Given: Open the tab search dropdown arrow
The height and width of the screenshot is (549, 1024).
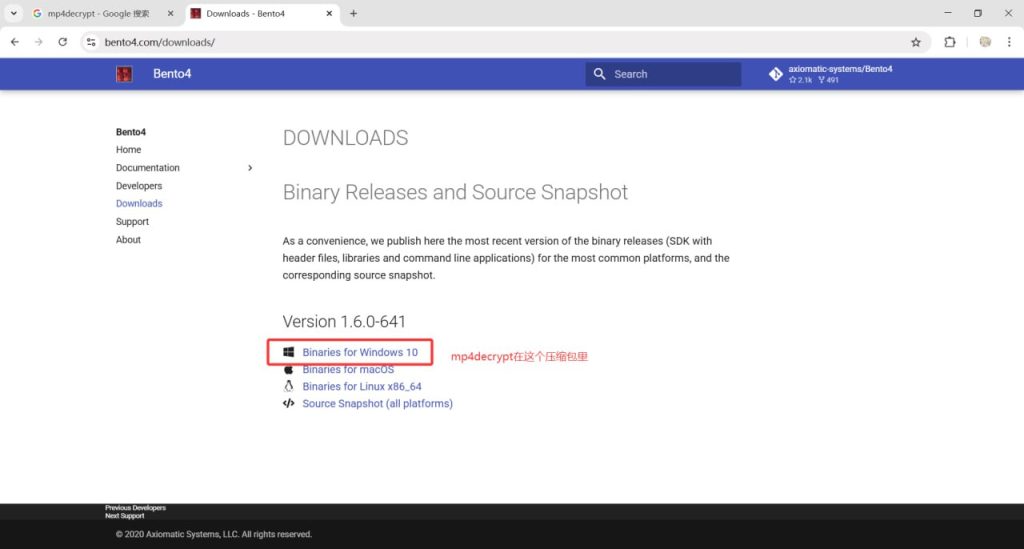Looking at the screenshot, I should (13, 13).
